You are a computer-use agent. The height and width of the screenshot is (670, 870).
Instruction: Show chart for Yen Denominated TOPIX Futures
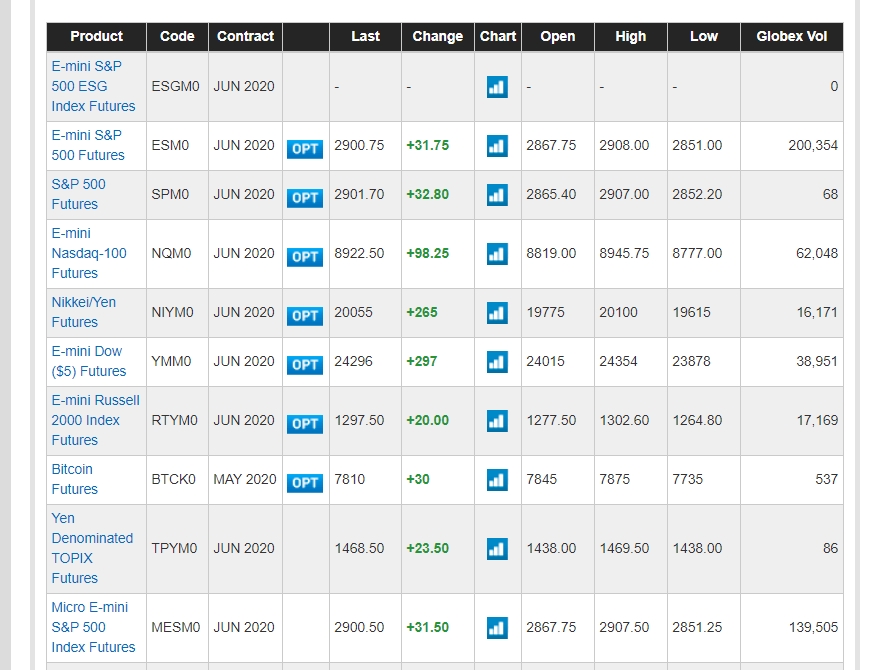tap(497, 549)
